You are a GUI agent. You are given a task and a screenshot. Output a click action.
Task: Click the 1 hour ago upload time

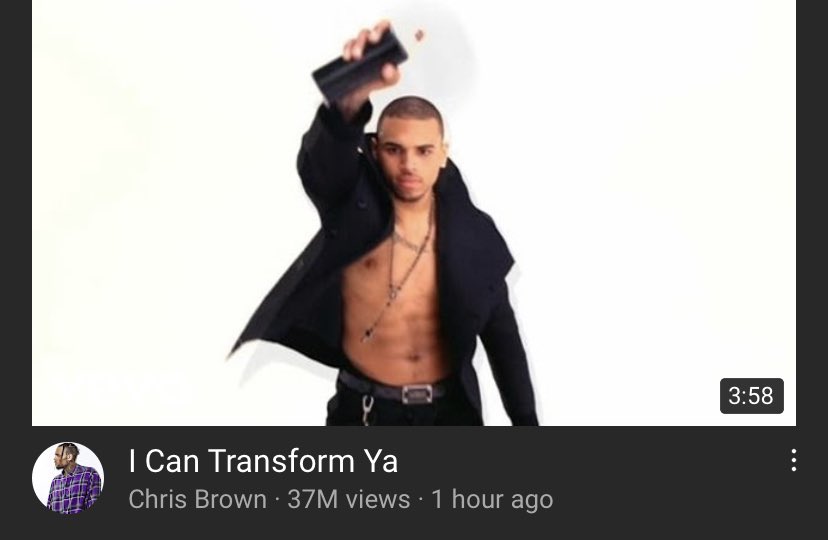click(492, 499)
